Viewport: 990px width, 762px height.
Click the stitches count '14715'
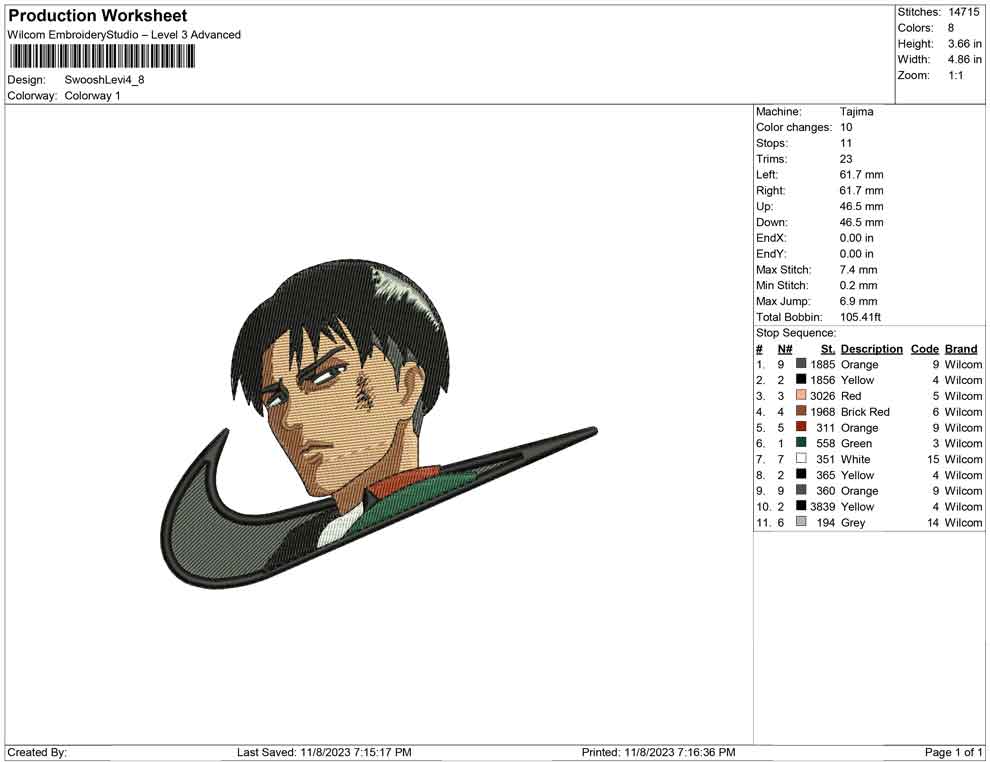[963, 12]
